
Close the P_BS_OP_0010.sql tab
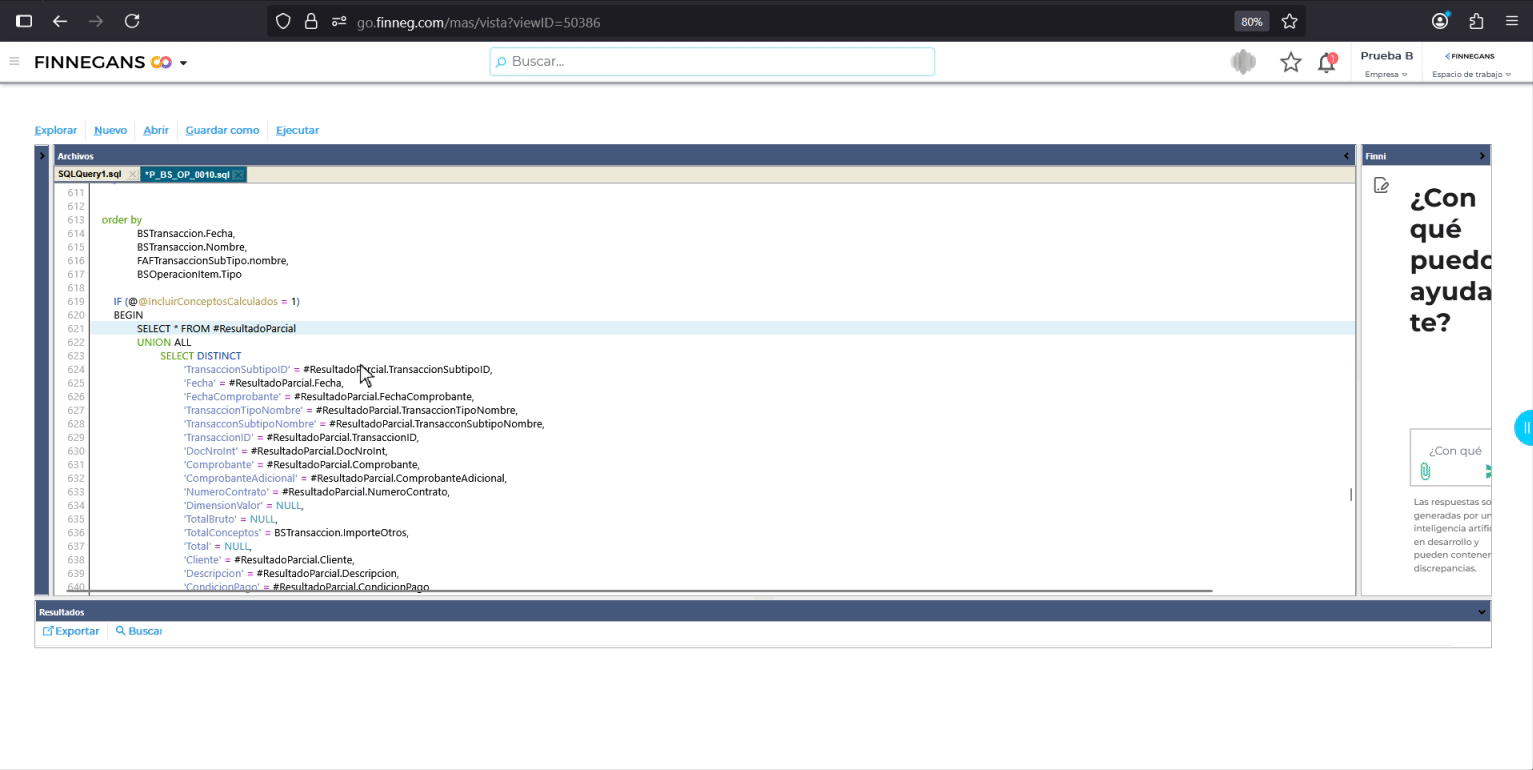coord(238,175)
